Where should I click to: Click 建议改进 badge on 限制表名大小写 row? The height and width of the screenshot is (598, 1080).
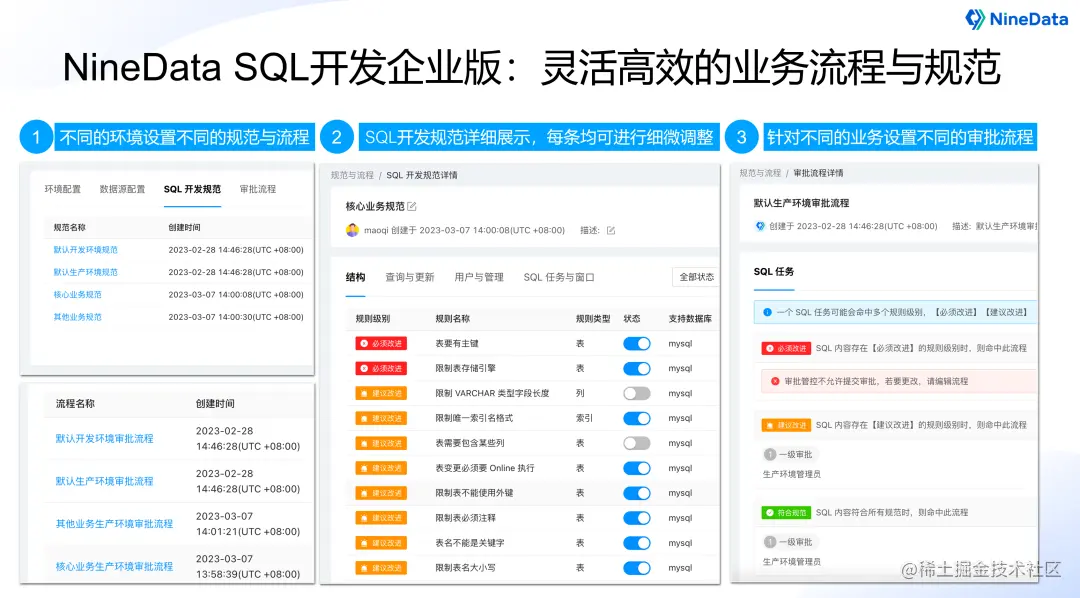381,568
